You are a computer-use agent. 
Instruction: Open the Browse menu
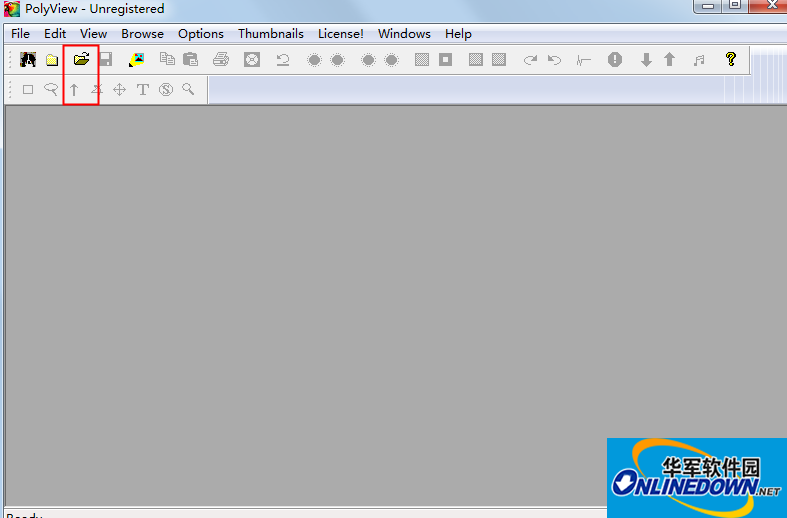pyautogui.click(x=142, y=34)
